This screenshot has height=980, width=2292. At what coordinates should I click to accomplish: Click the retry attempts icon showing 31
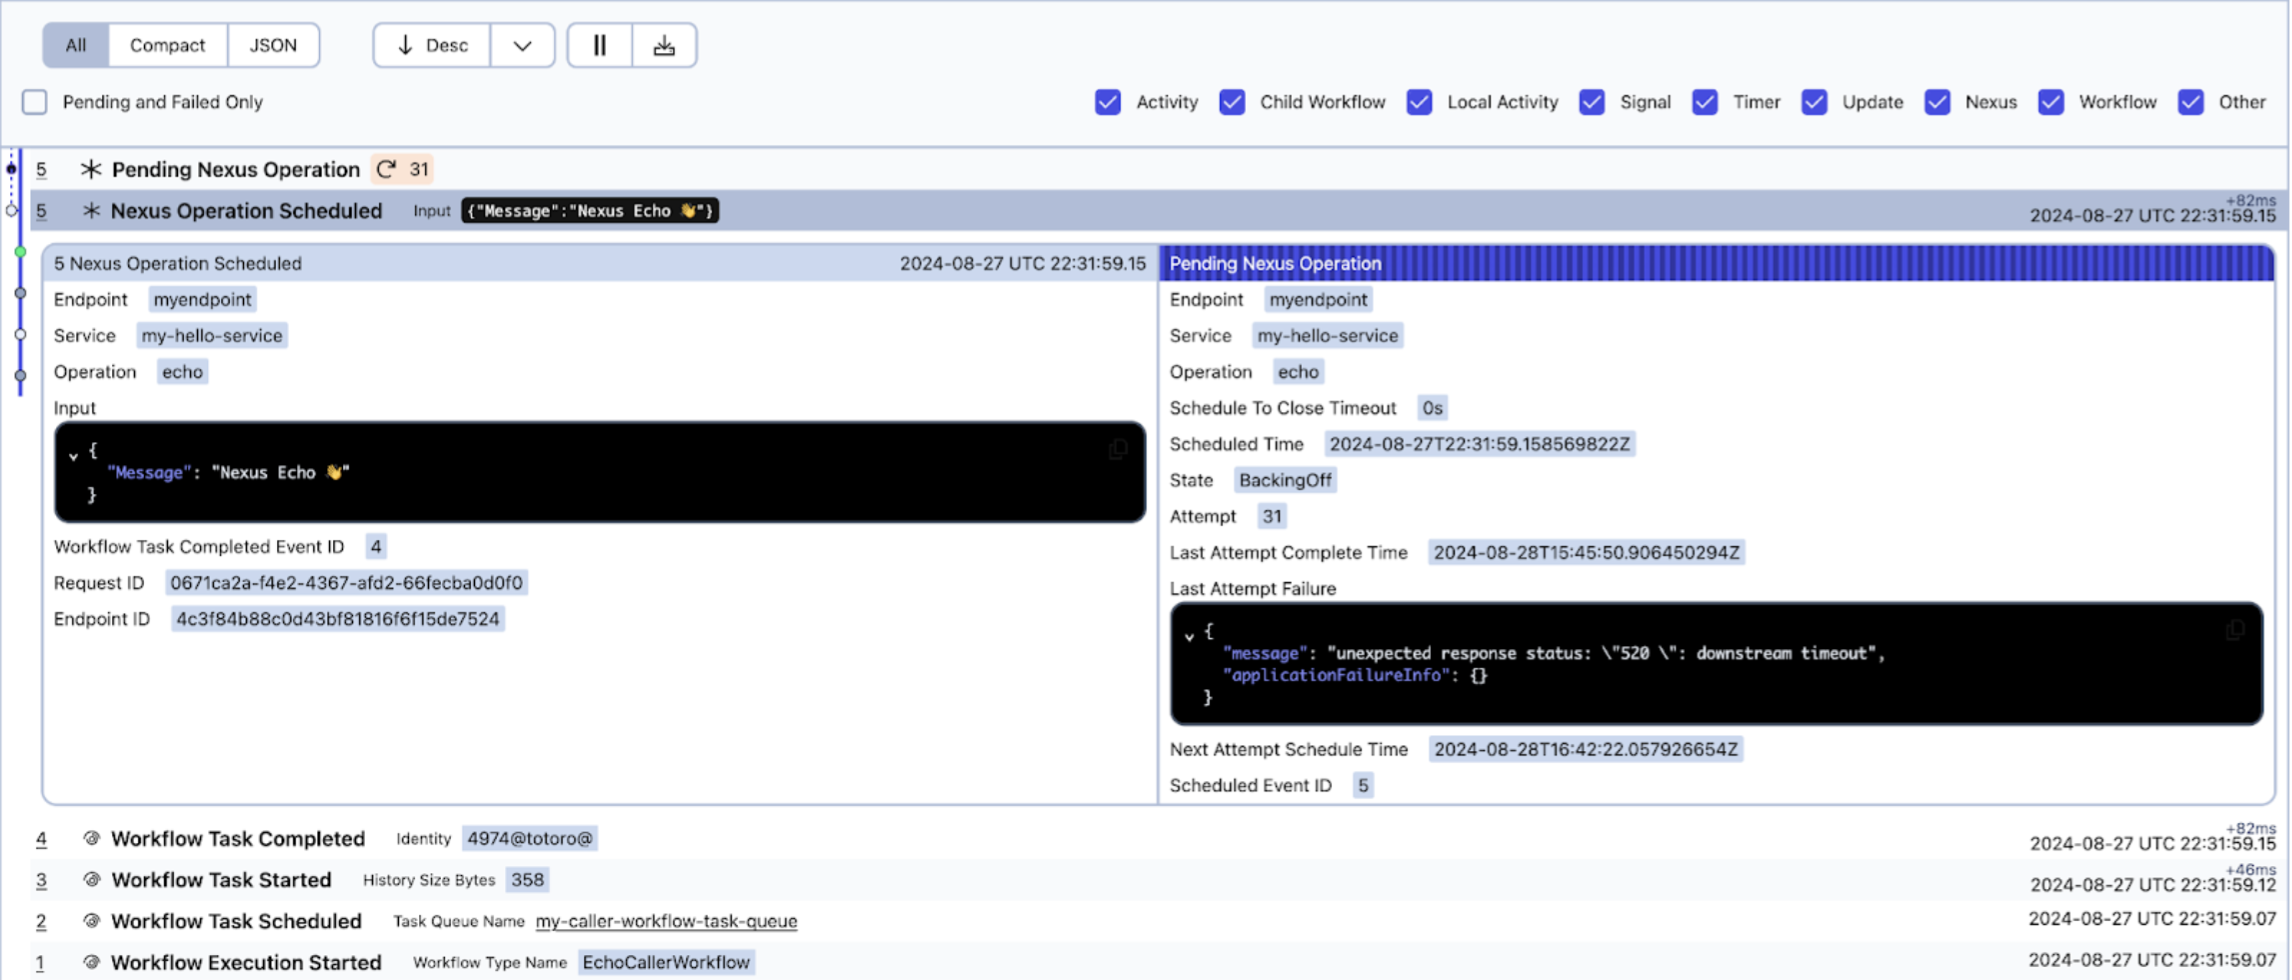(x=387, y=170)
